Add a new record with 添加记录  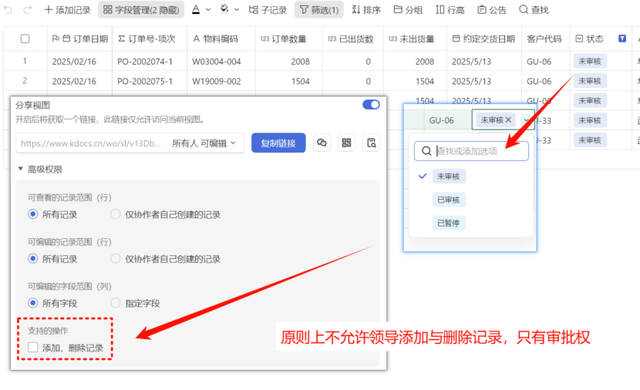[67, 9]
